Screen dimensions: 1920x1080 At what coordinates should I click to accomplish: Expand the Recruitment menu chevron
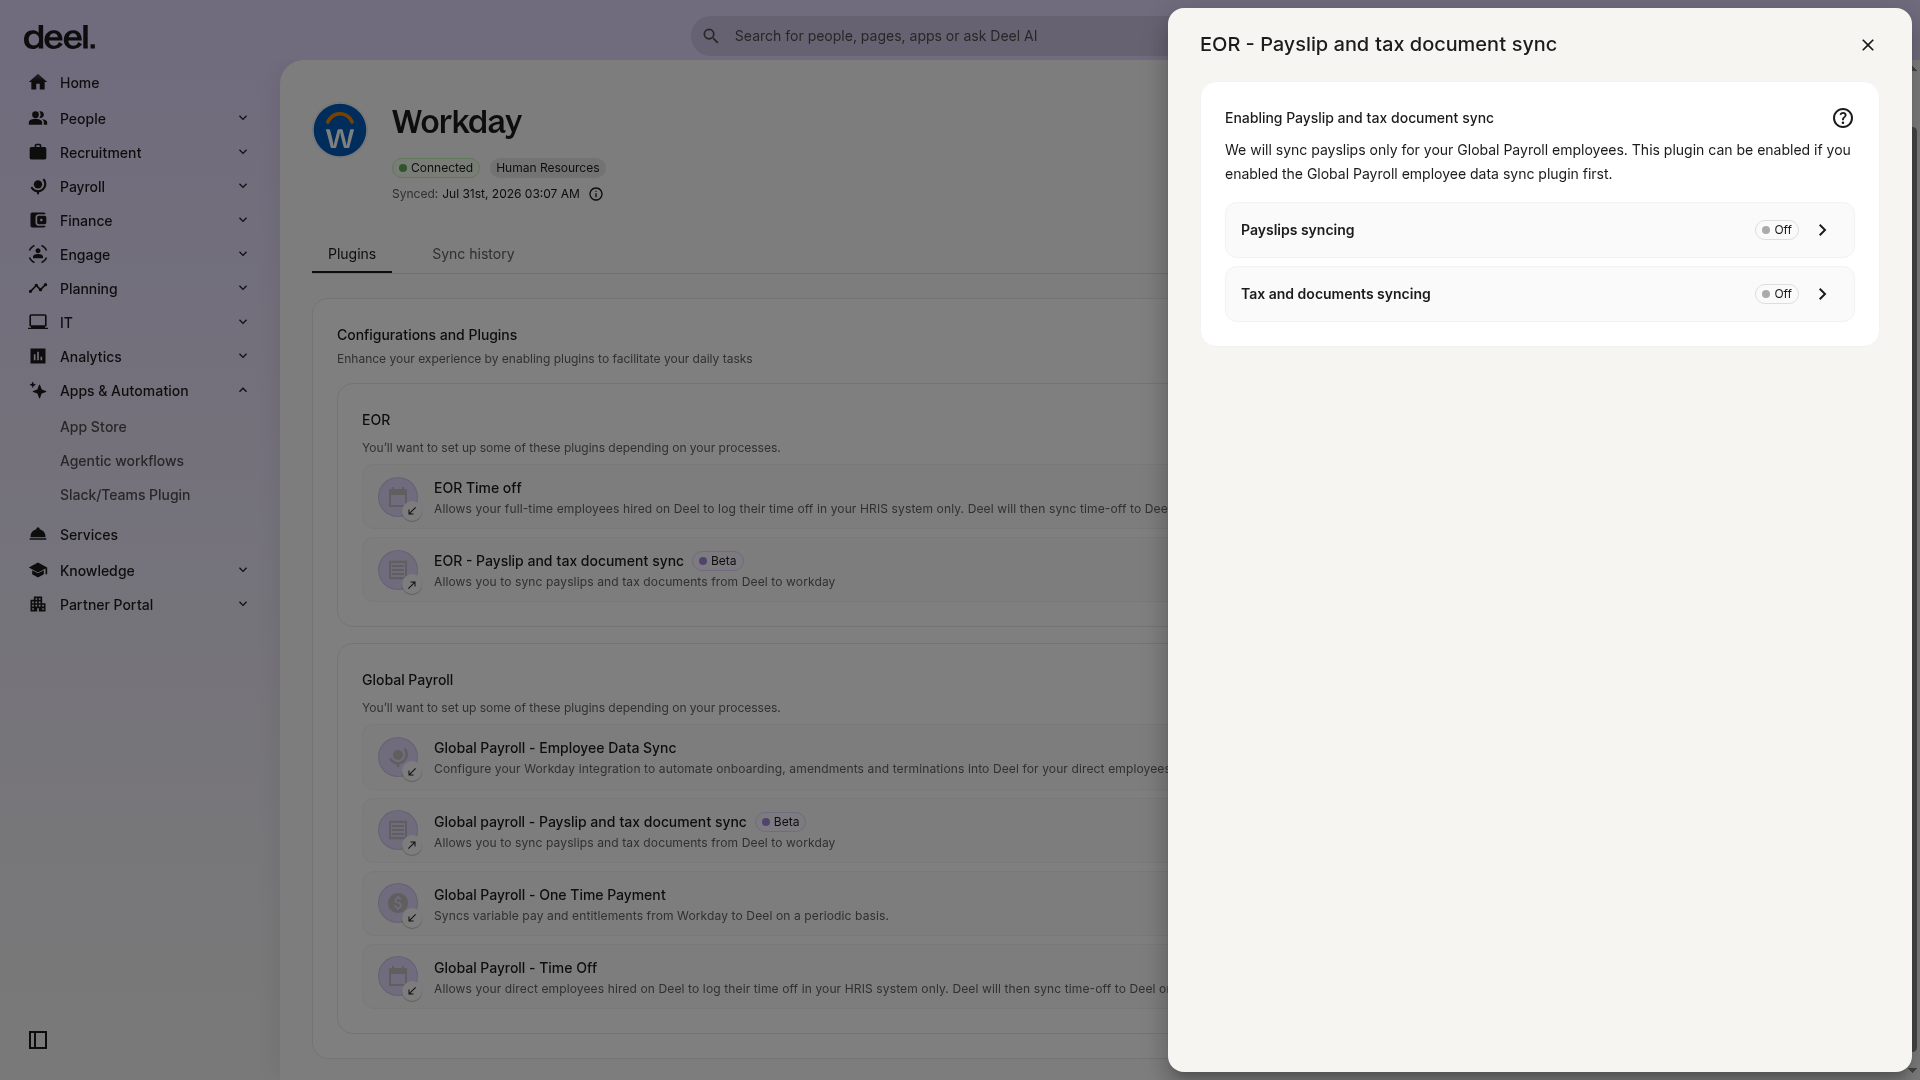tap(243, 152)
